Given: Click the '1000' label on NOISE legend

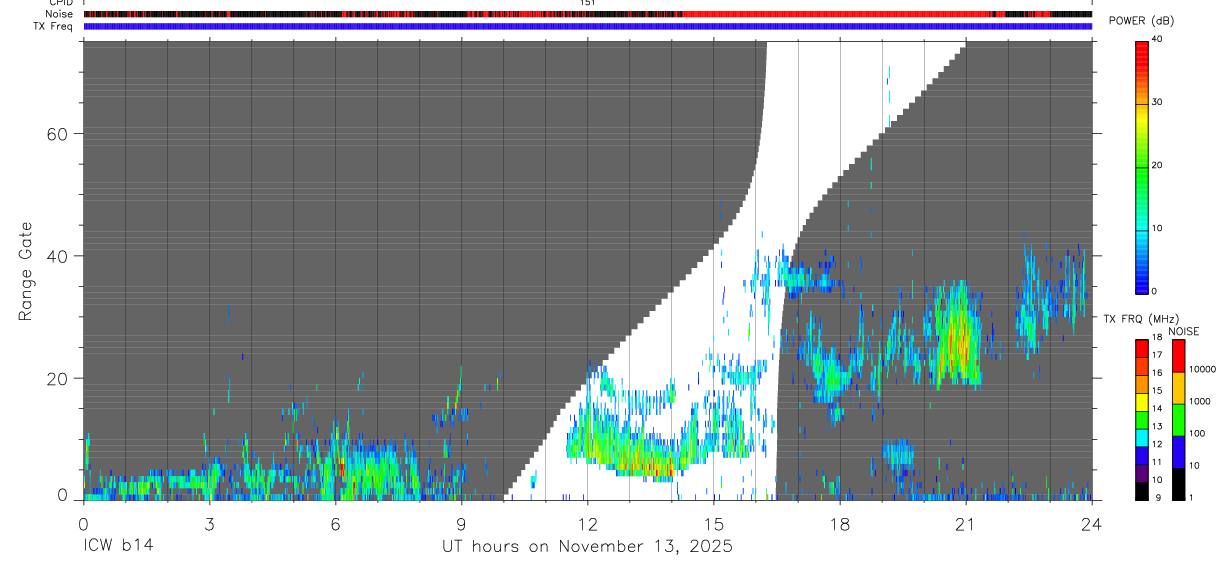Looking at the screenshot, I should coord(1200,401).
